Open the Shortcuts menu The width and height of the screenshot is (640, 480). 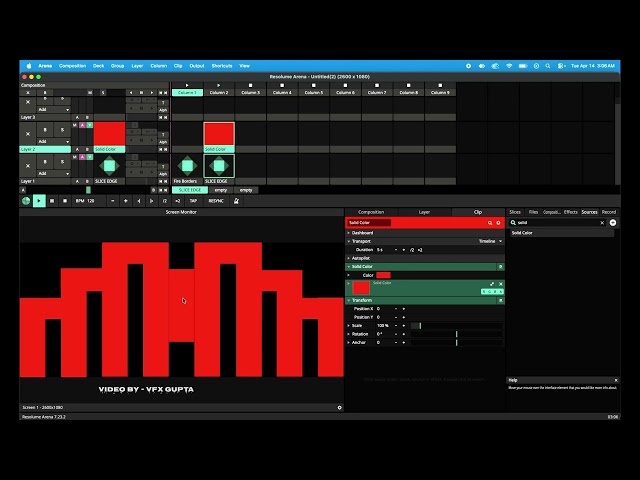[222, 66]
